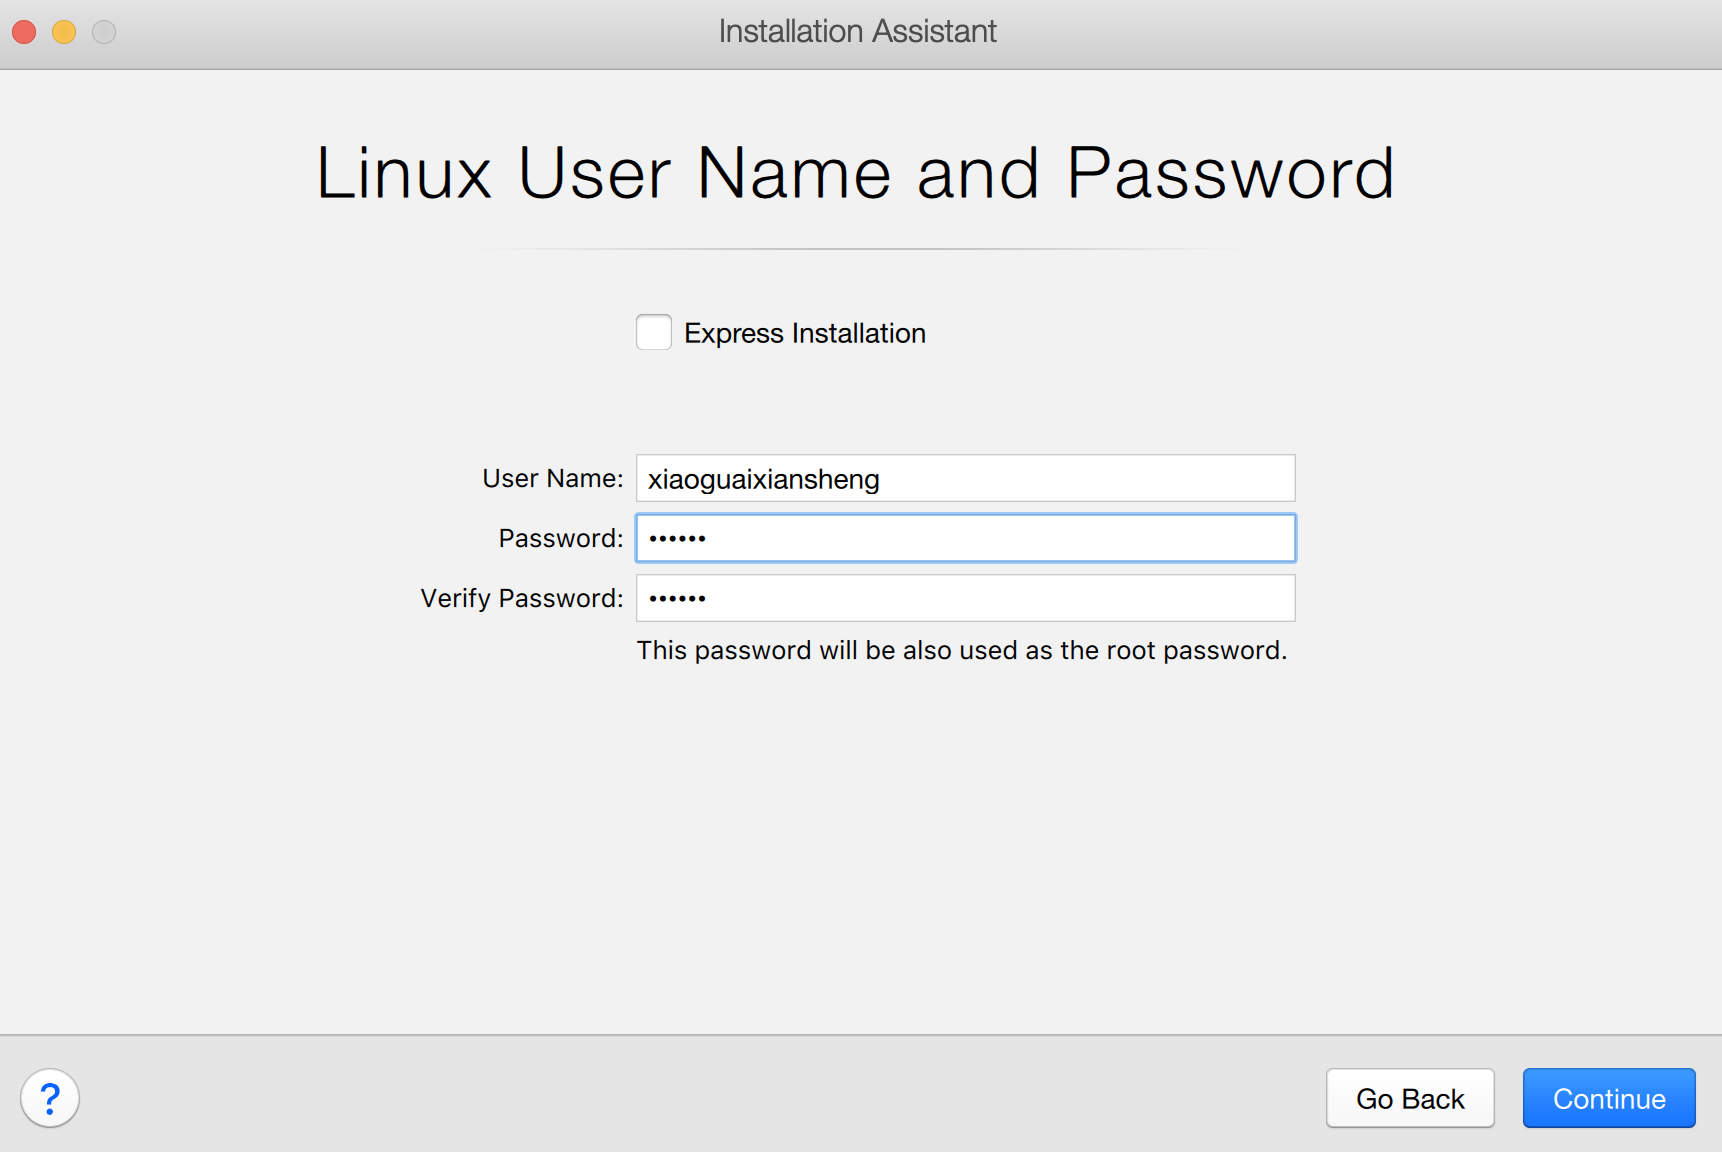Image resolution: width=1722 pixels, height=1152 pixels.
Task: Minimize the Installation Assistant window
Action: pyautogui.click(x=64, y=32)
